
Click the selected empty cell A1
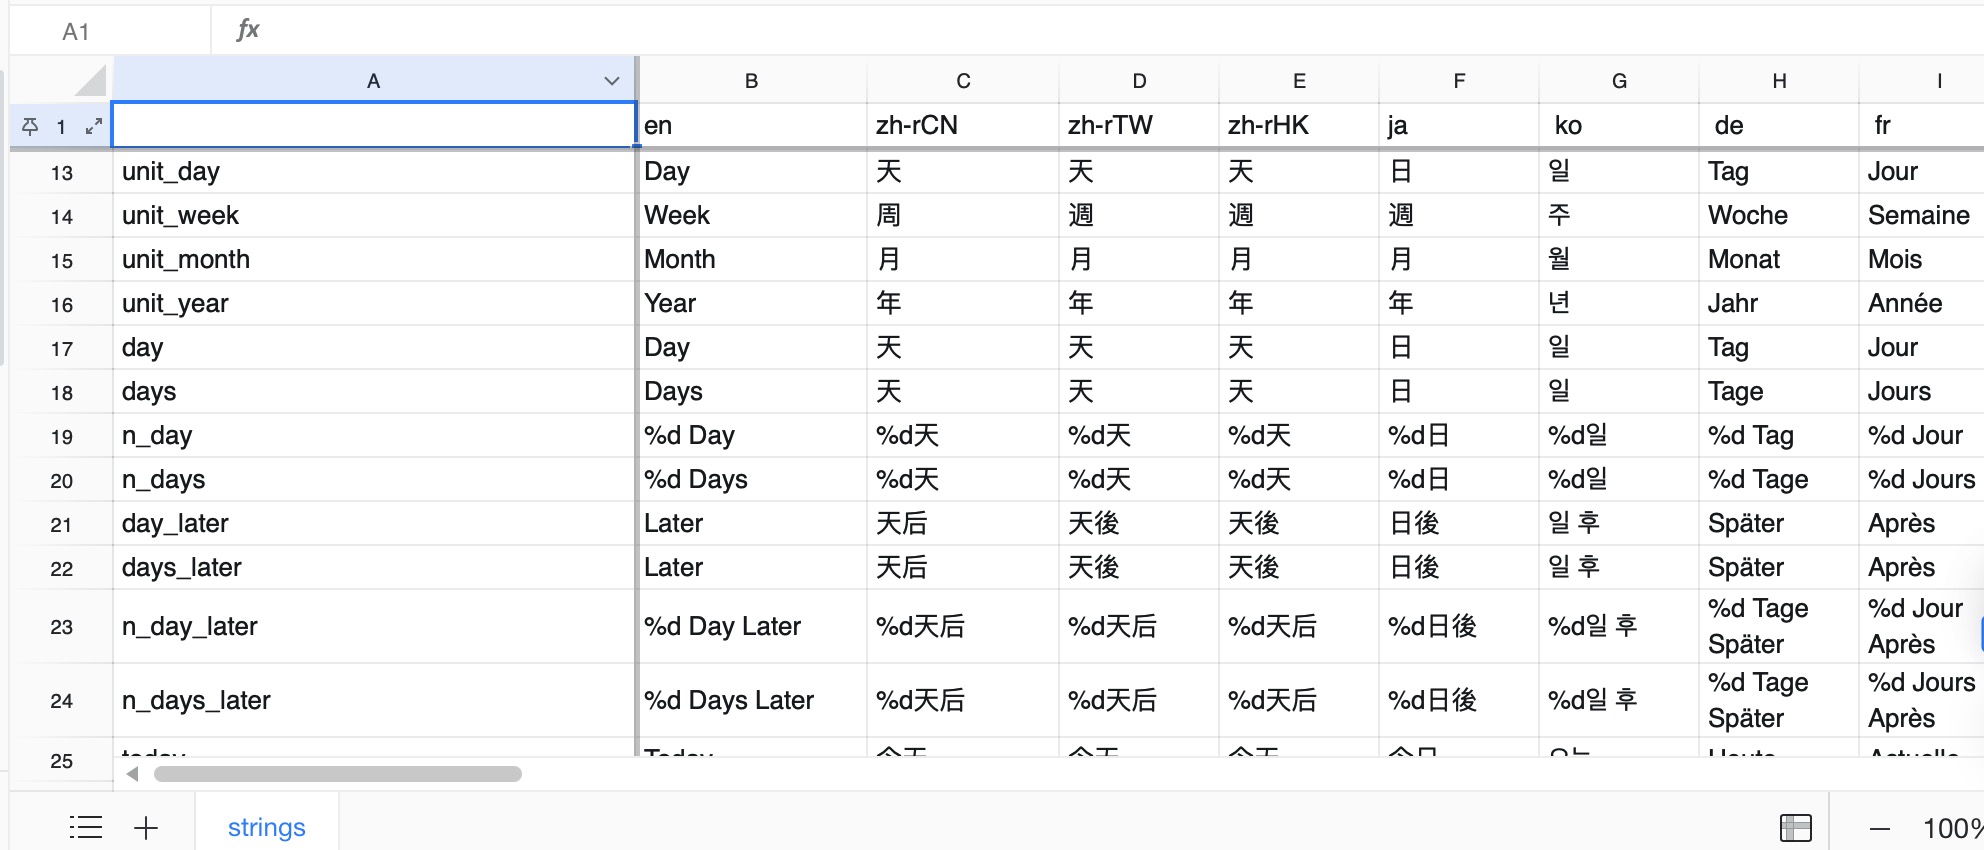(373, 125)
